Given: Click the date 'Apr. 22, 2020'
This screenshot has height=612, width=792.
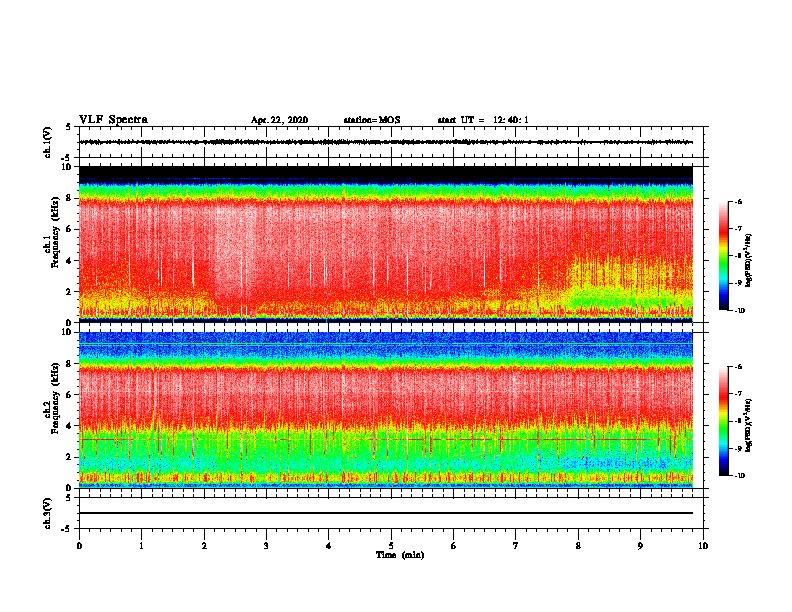Looking at the screenshot, I should [279, 120].
